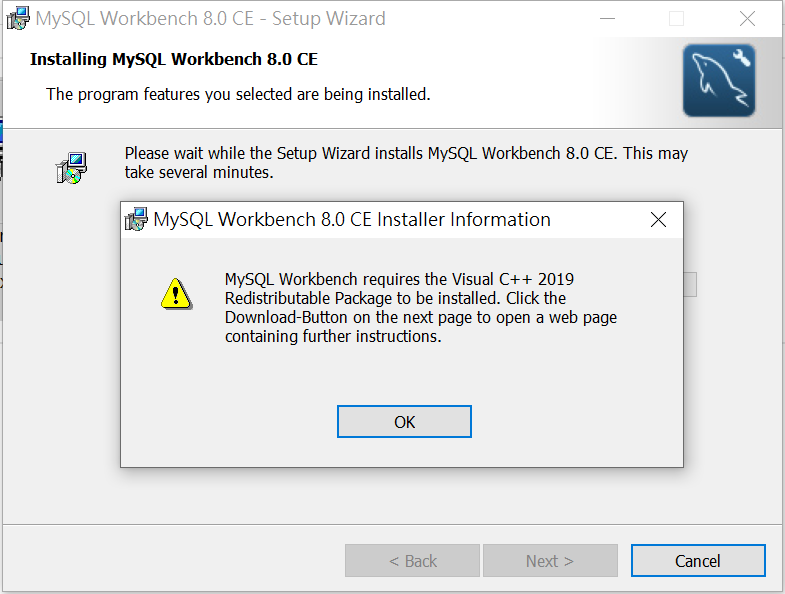Click the progress bar edge behind the dialog

(x=690, y=284)
